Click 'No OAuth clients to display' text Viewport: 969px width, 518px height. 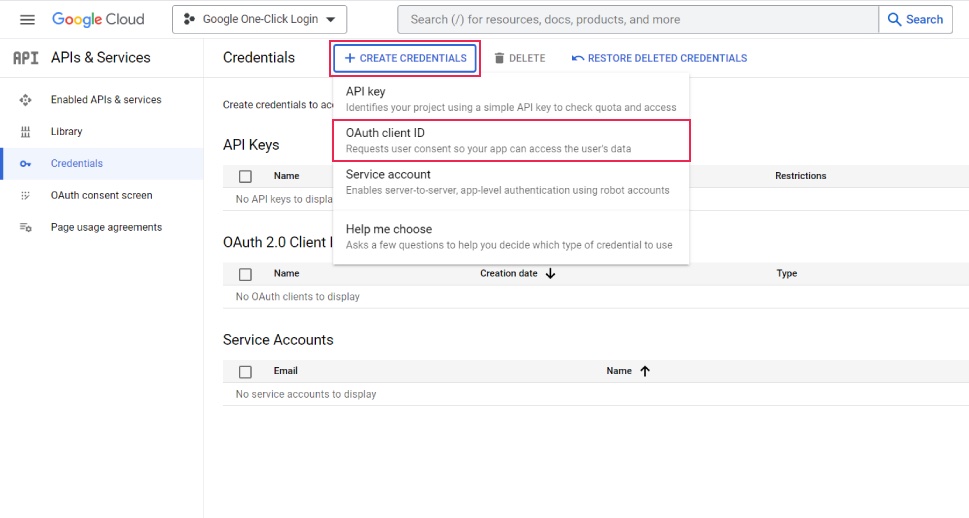tap(297, 297)
